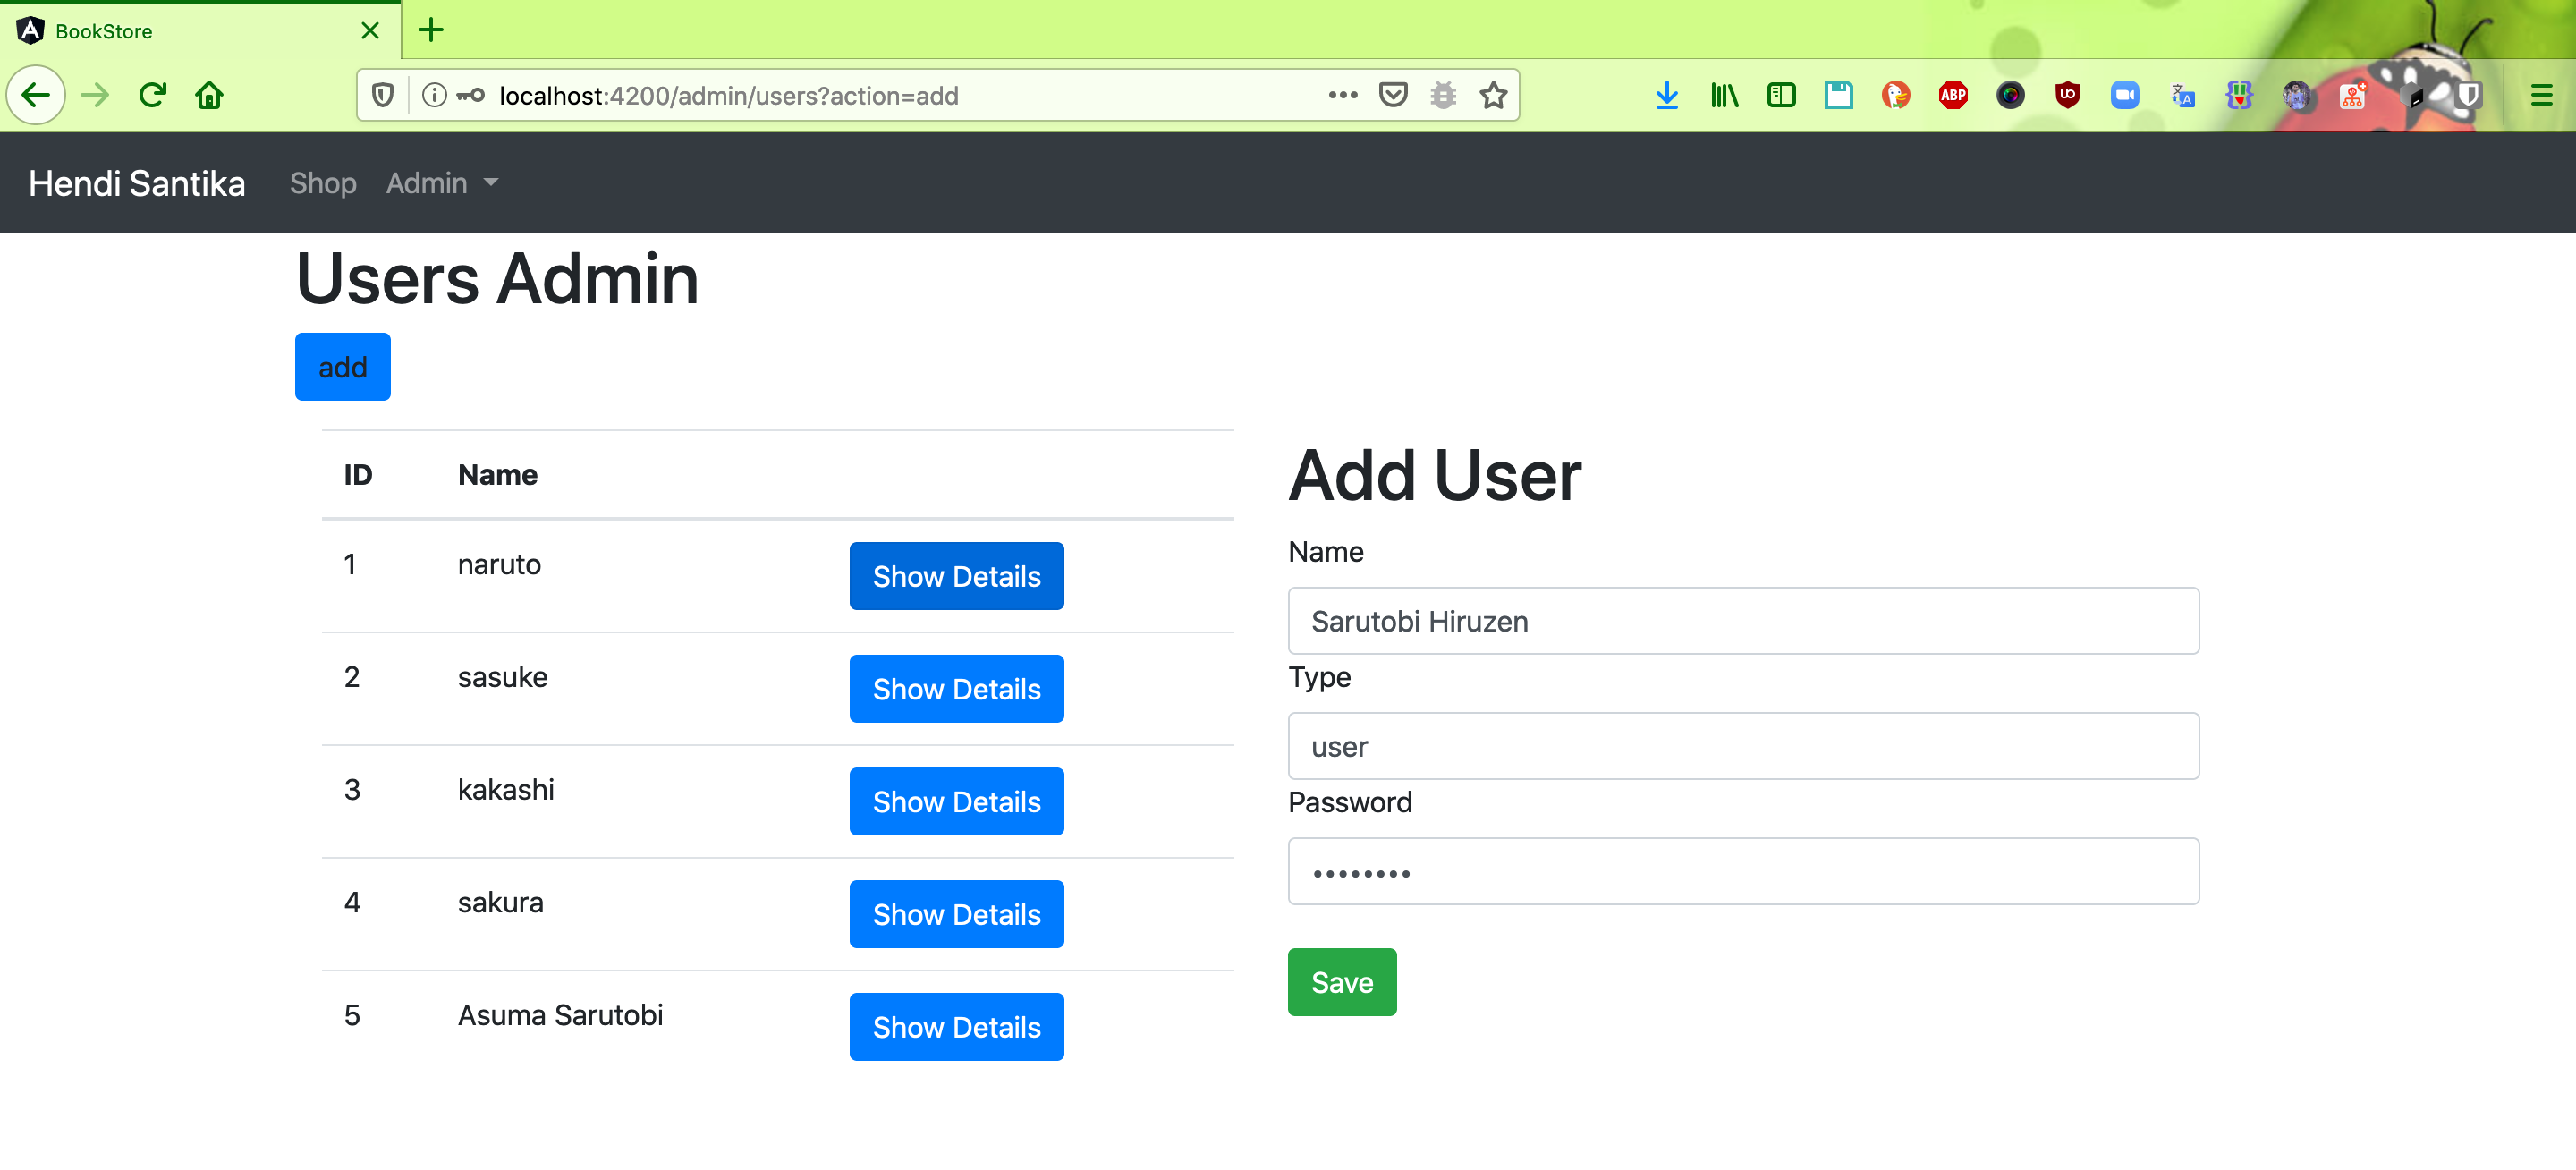The image size is (2576, 1170).
Task: Expand the Admin dropdown menu
Action: tap(444, 182)
